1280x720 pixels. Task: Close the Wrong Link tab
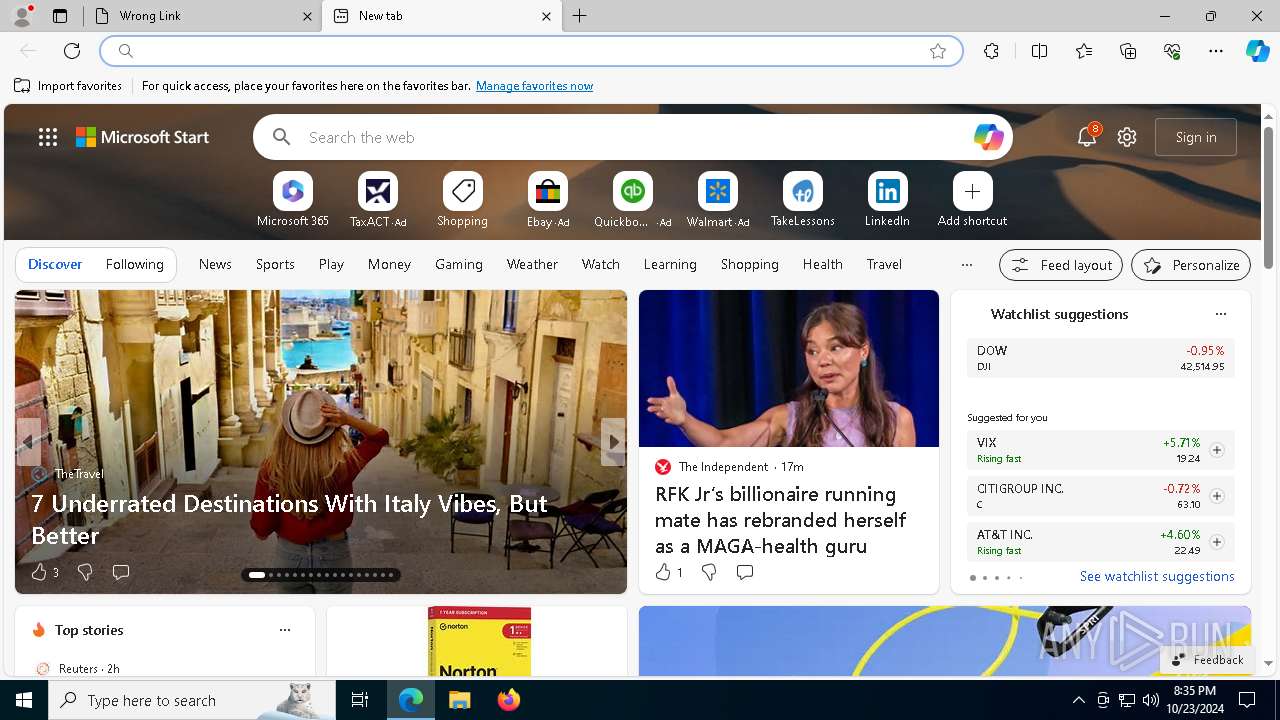(308, 16)
